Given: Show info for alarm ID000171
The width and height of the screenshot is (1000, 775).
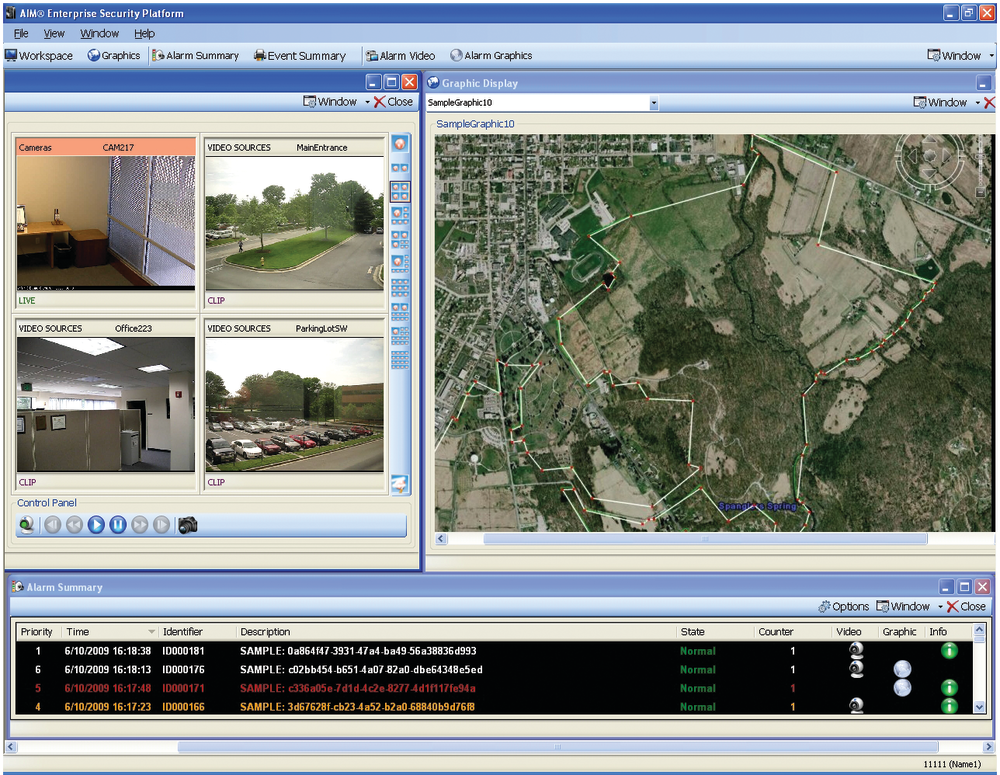Looking at the screenshot, I should tap(950, 688).
